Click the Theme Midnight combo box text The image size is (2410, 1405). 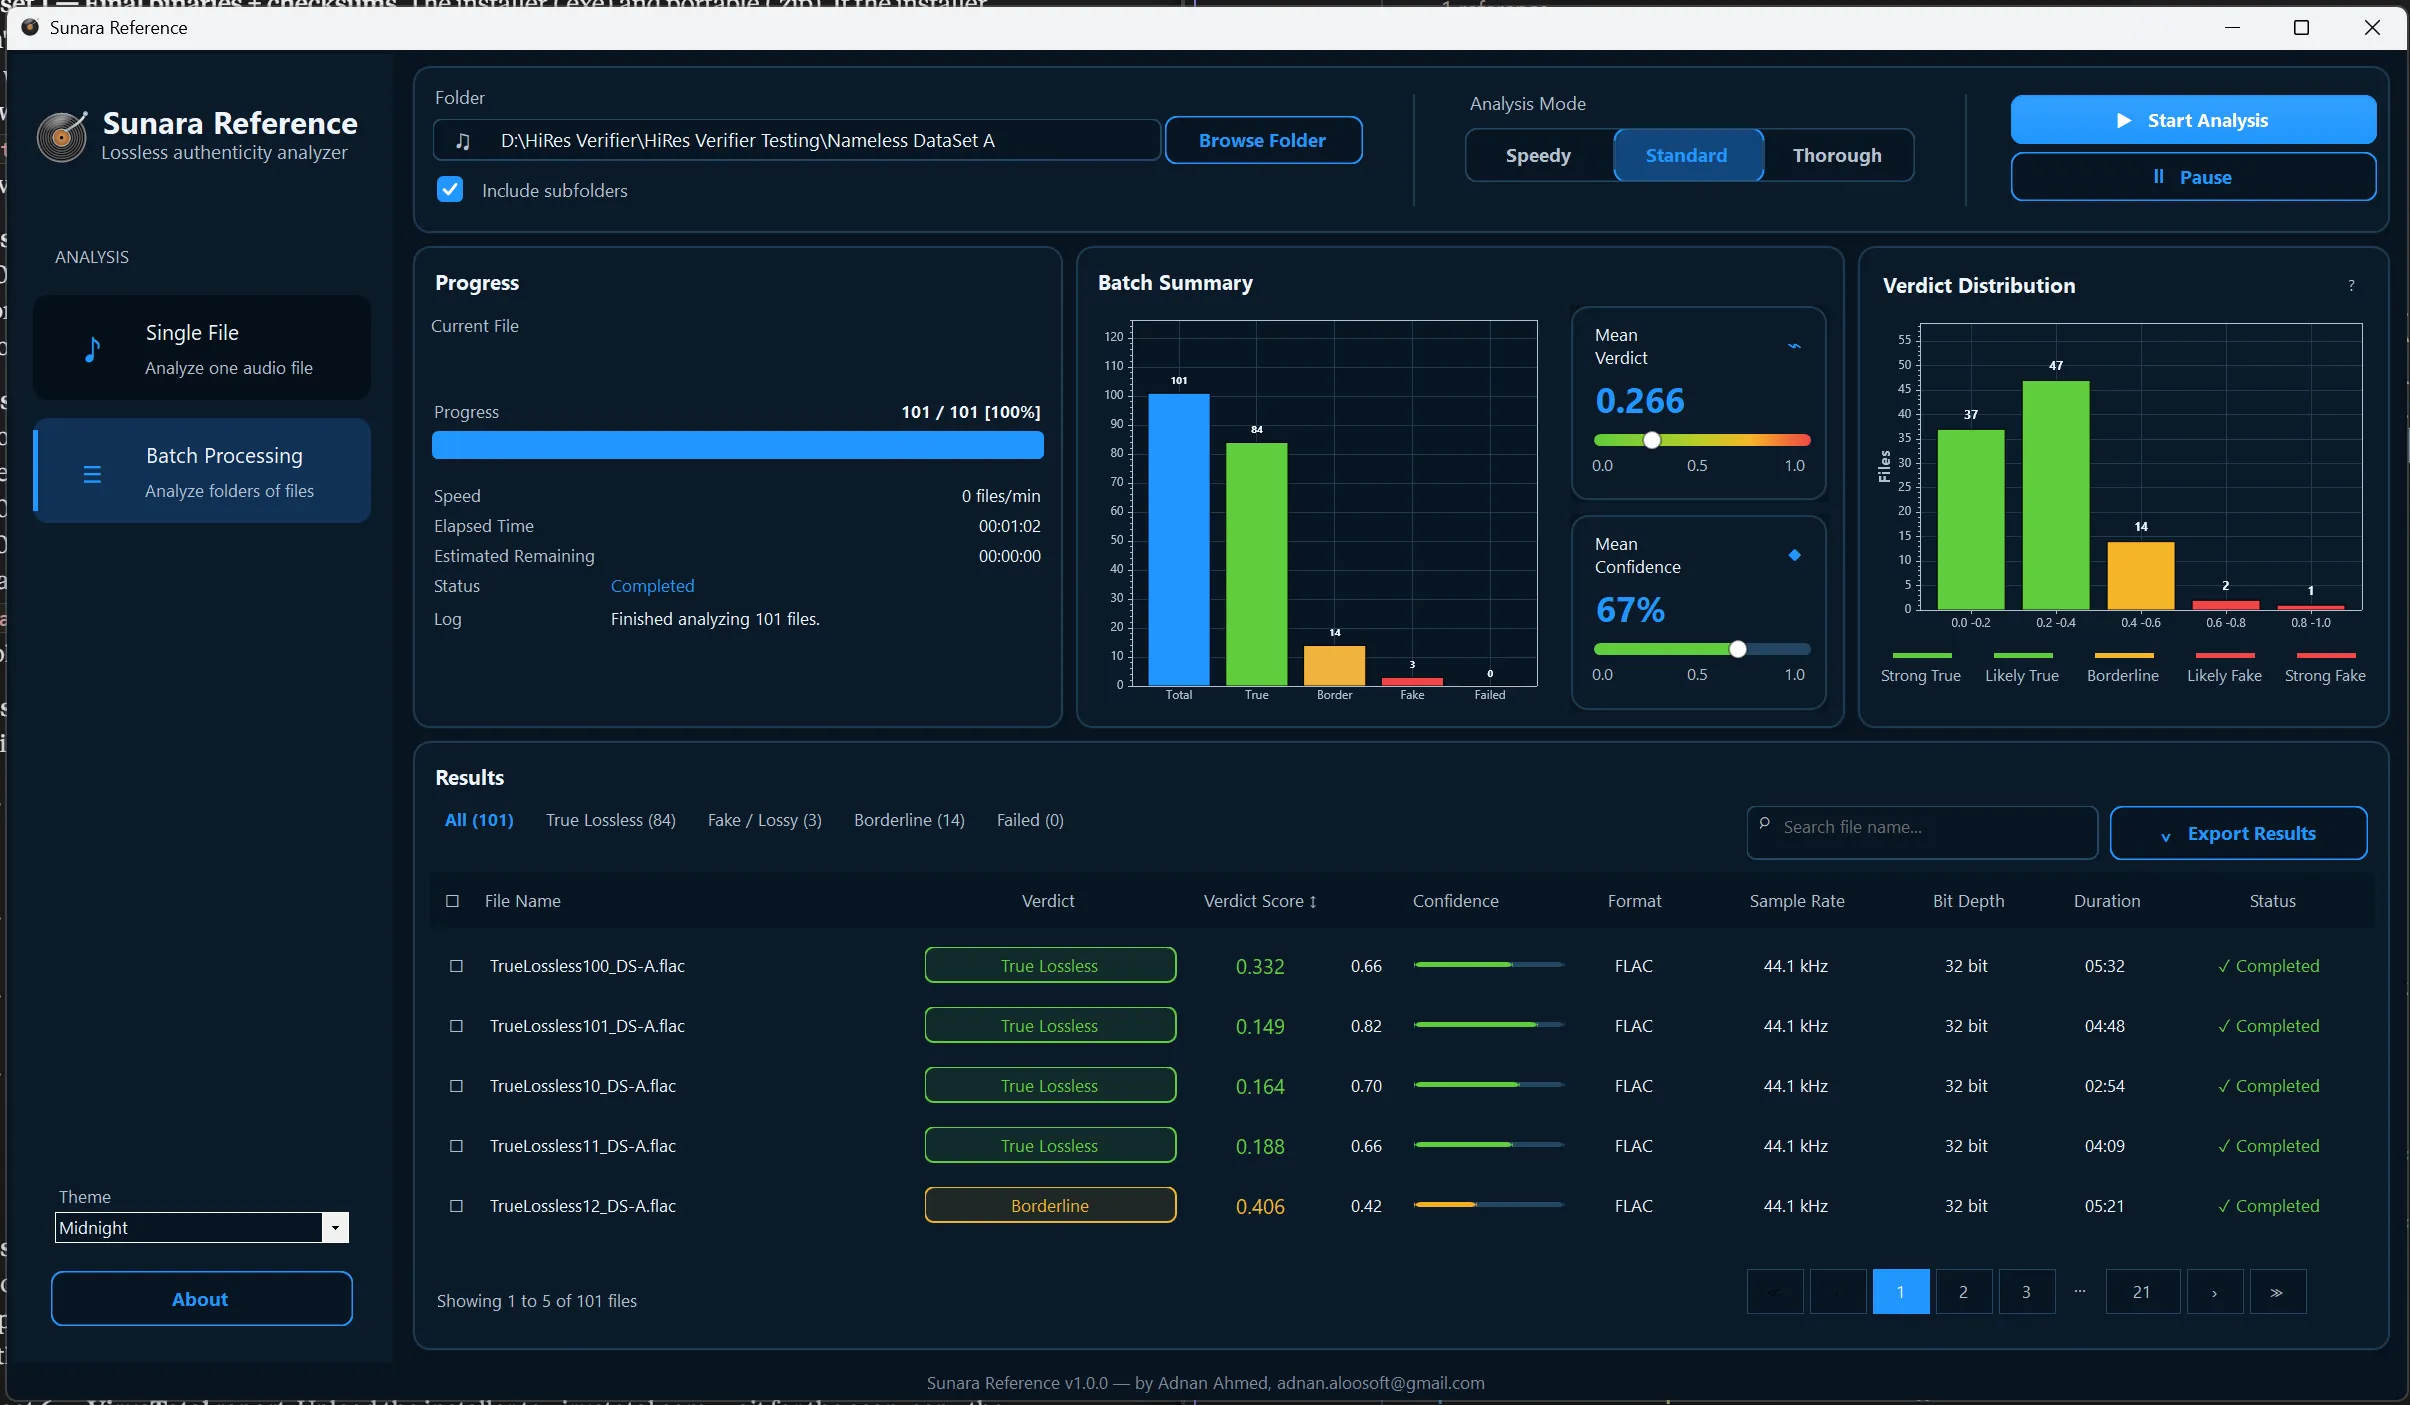point(93,1228)
